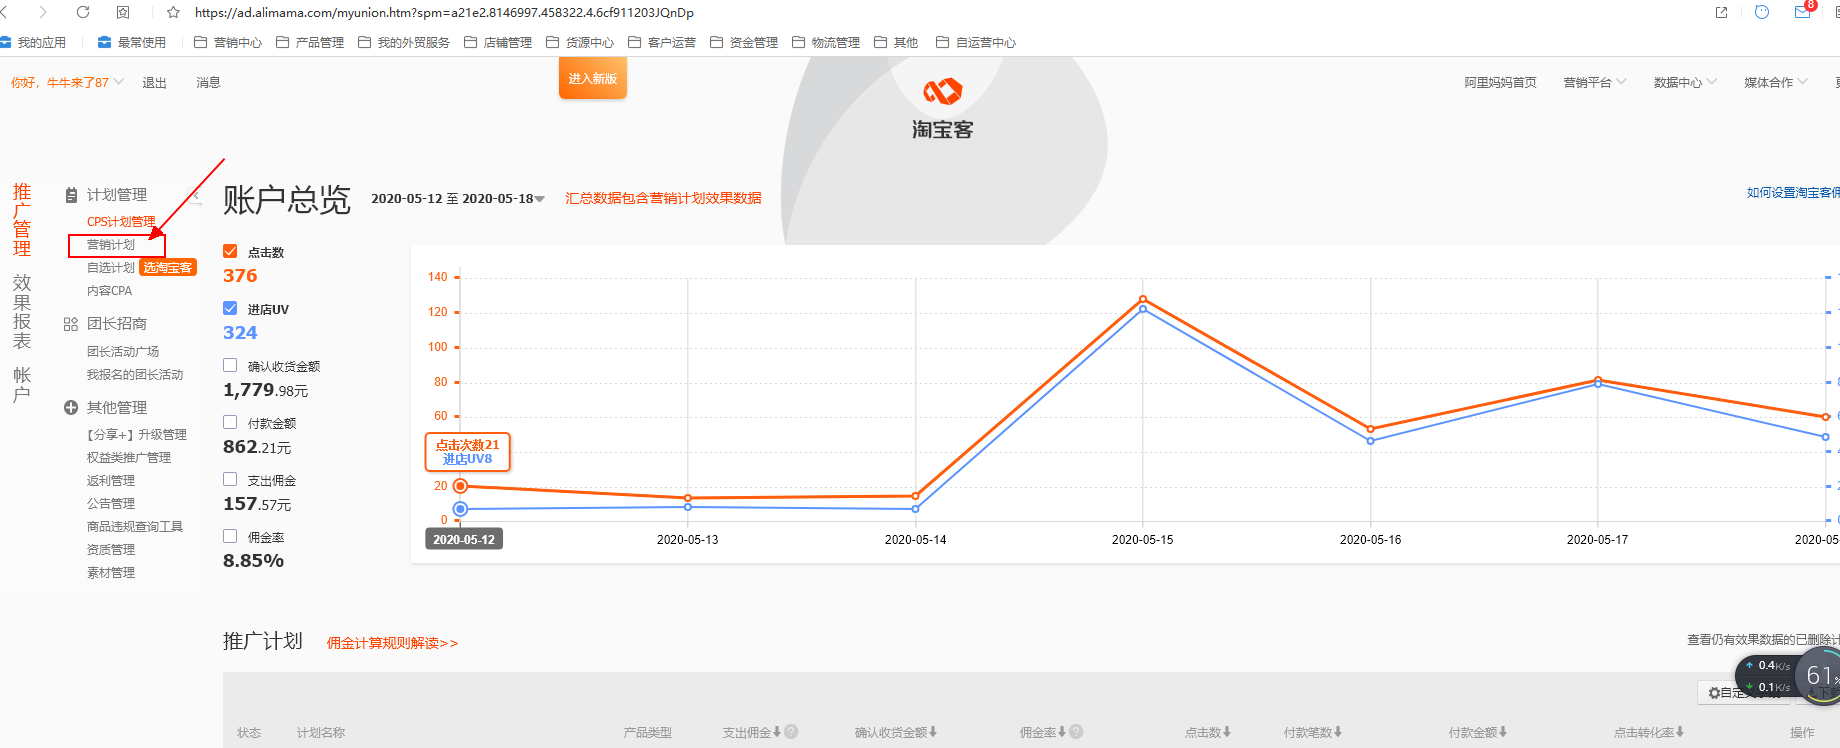Screen dimensions: 1840x748
Task: Select 营销计划 in sidebar
Action: [x=111, y=245]
